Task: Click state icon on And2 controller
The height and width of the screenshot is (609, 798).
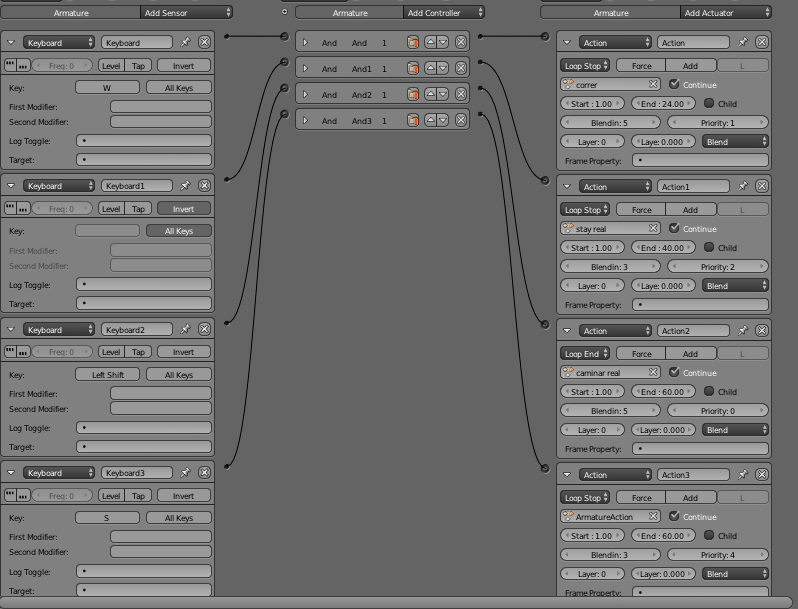Action: (413, 94)
